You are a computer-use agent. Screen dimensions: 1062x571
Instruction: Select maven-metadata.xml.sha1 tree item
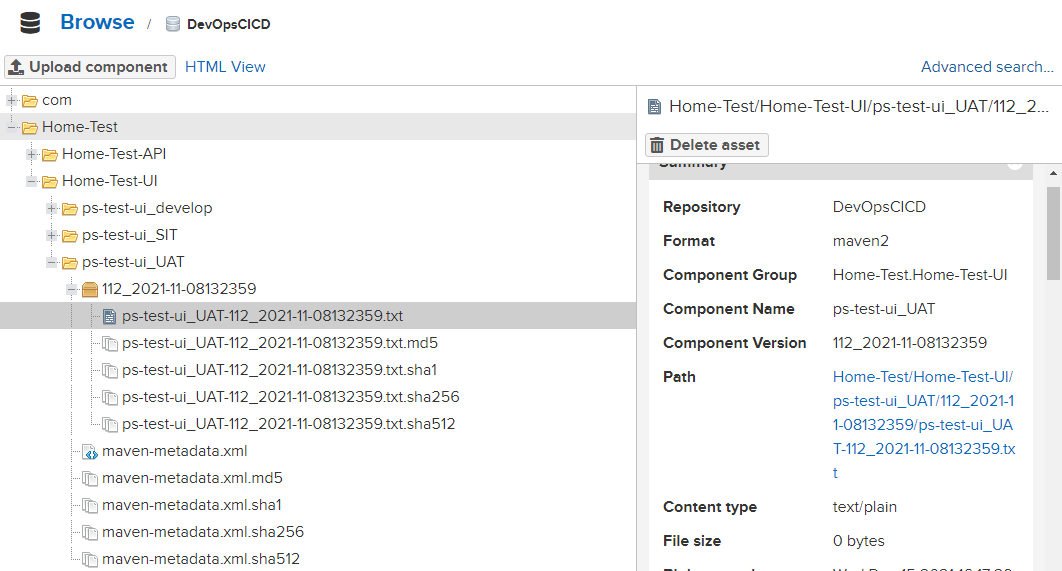coord(192,505)
